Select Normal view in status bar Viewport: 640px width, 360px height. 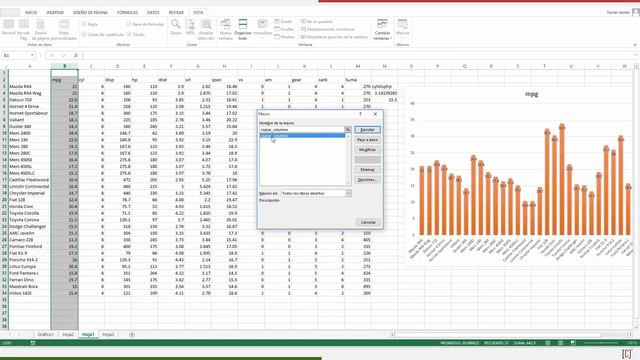(x=548, y=343)
